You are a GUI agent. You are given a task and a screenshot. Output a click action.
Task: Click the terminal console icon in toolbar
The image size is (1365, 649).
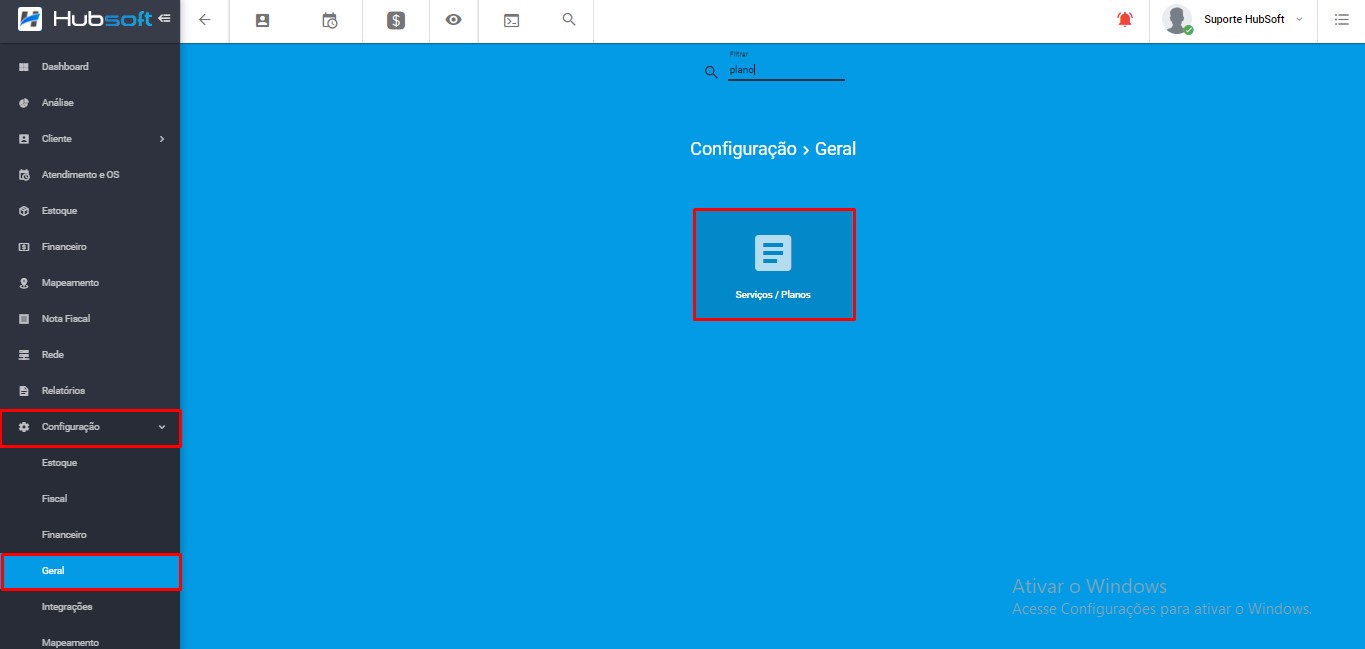pos(511,20)
